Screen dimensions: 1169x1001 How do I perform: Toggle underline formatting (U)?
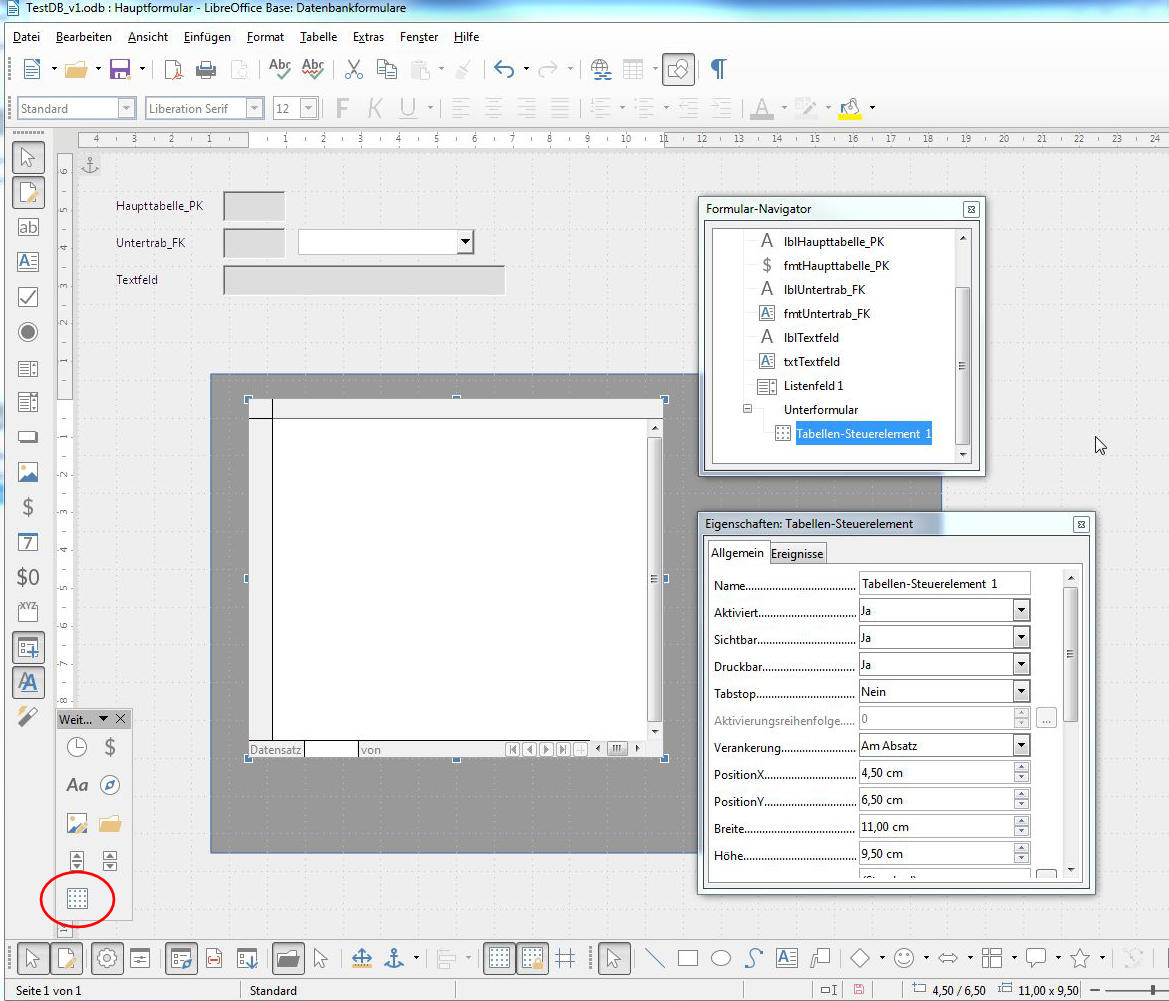click(407, 109)
